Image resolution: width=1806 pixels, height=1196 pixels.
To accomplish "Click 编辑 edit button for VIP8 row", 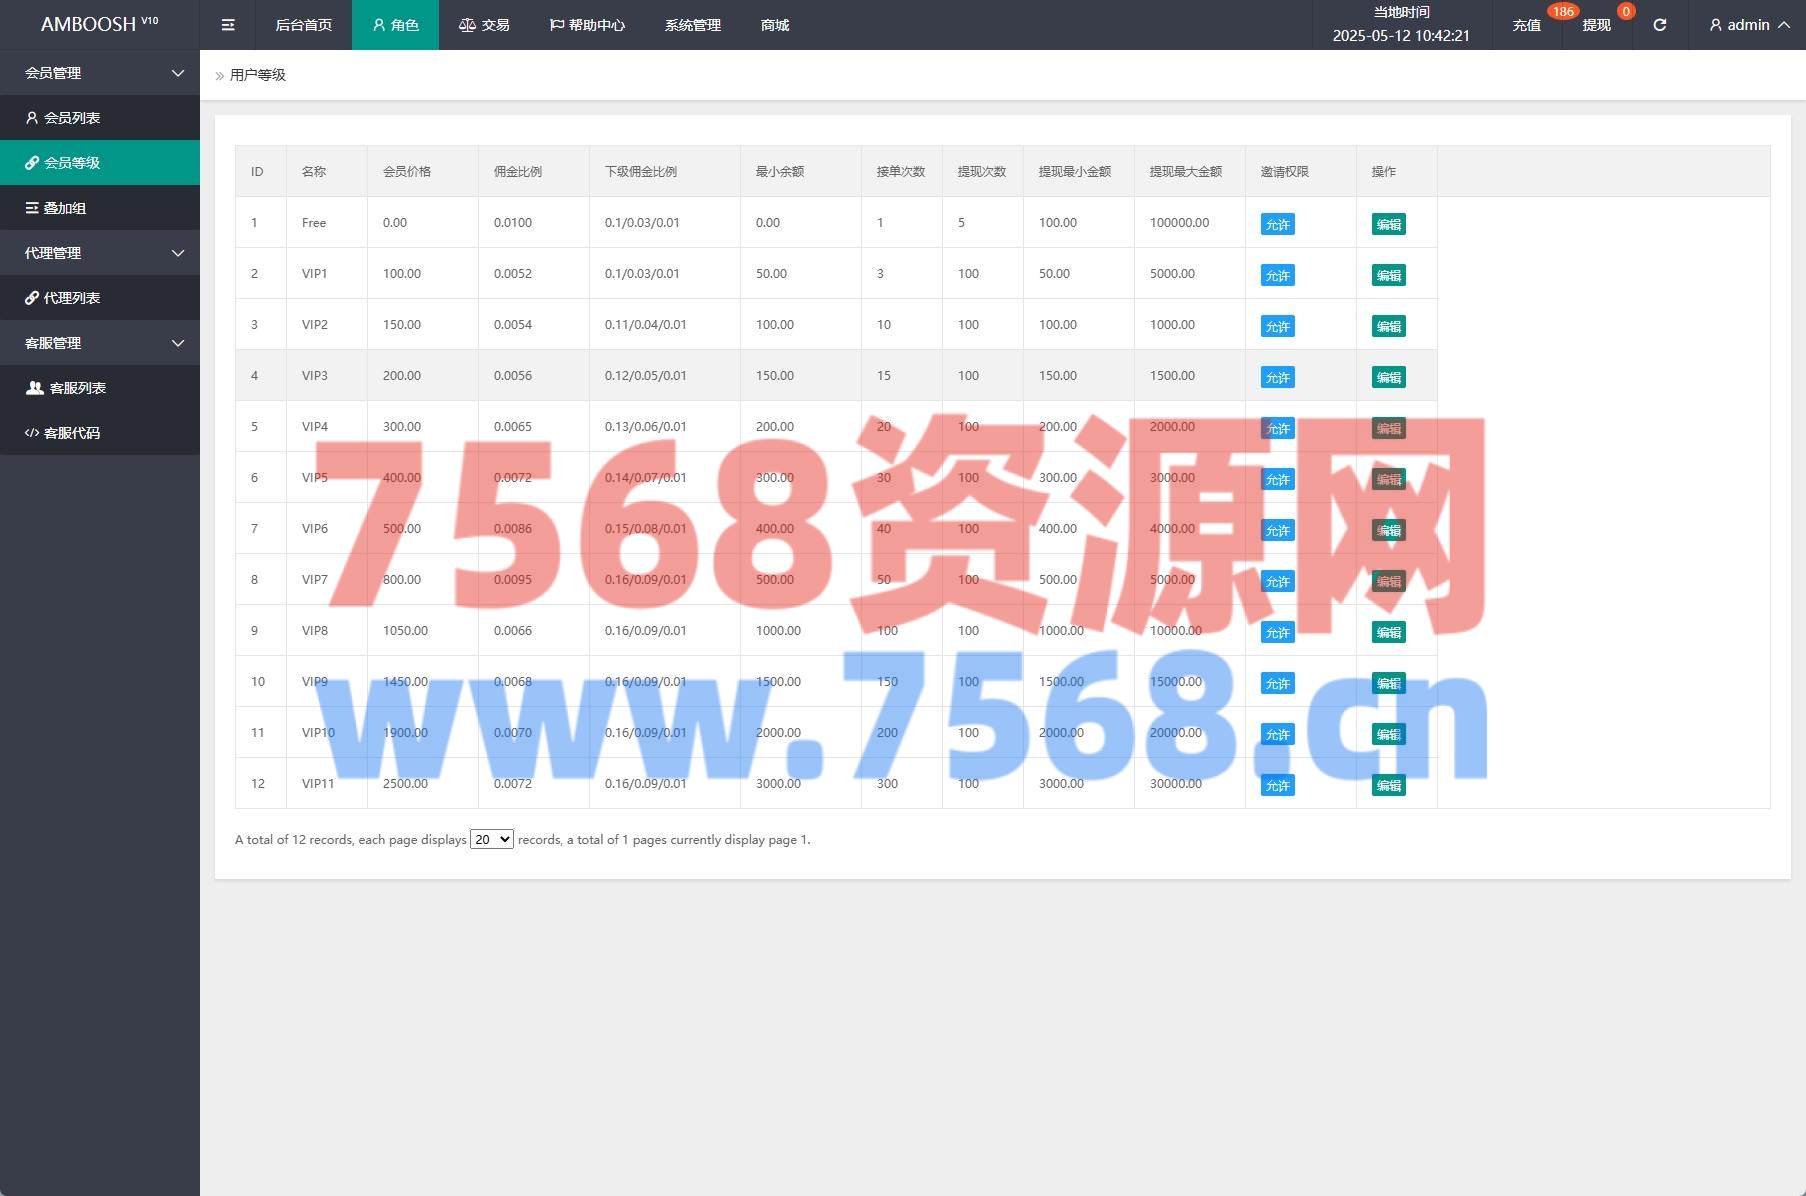I will point(1388,632).
